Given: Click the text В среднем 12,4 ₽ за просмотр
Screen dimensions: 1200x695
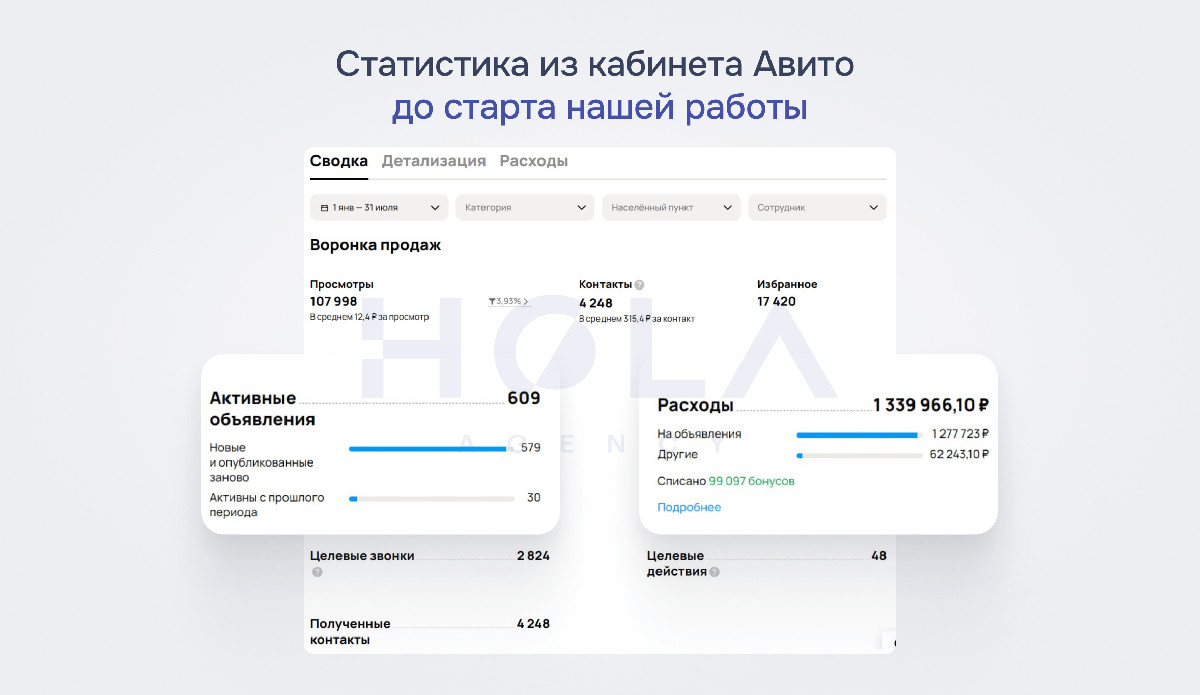Looking at the screenshot, I should tap(369, 317).
